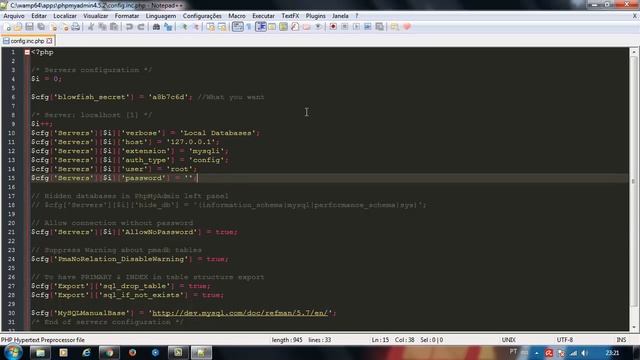
Task: Open the Visualizar menu
Action: coord(96,16)
